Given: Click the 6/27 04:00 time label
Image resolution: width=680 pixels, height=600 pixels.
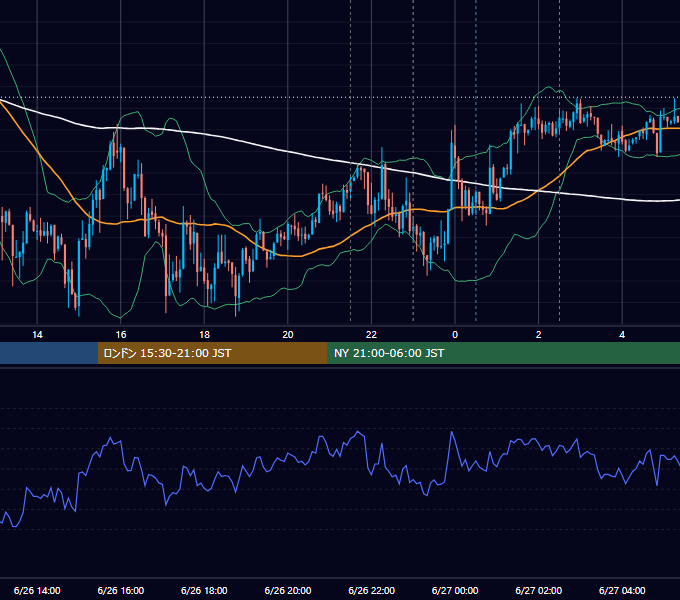Looking at the screenshot, I should point(622,590).
